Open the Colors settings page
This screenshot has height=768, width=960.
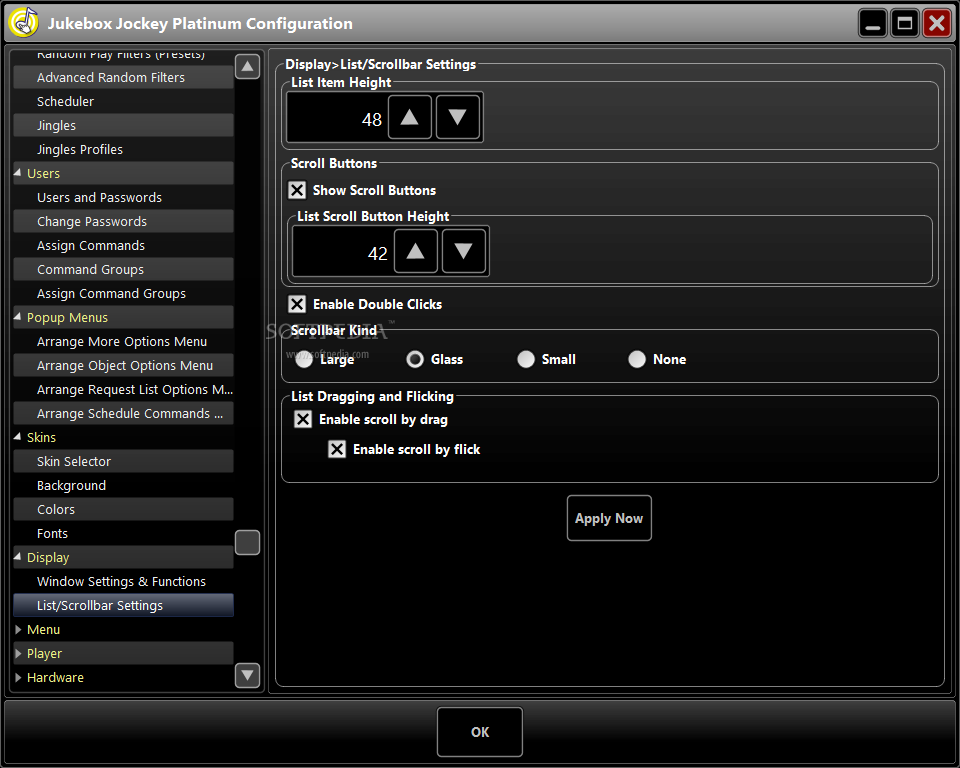[123, 509]
